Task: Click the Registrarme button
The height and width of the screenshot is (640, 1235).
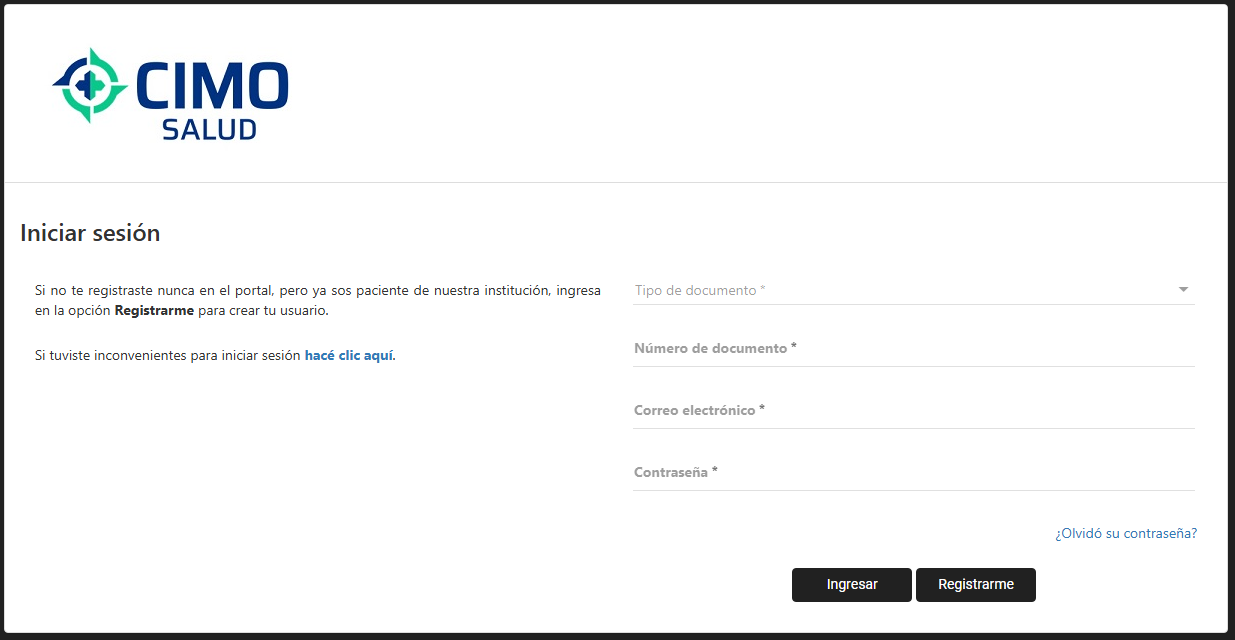Action: click(x=975, y=585)
